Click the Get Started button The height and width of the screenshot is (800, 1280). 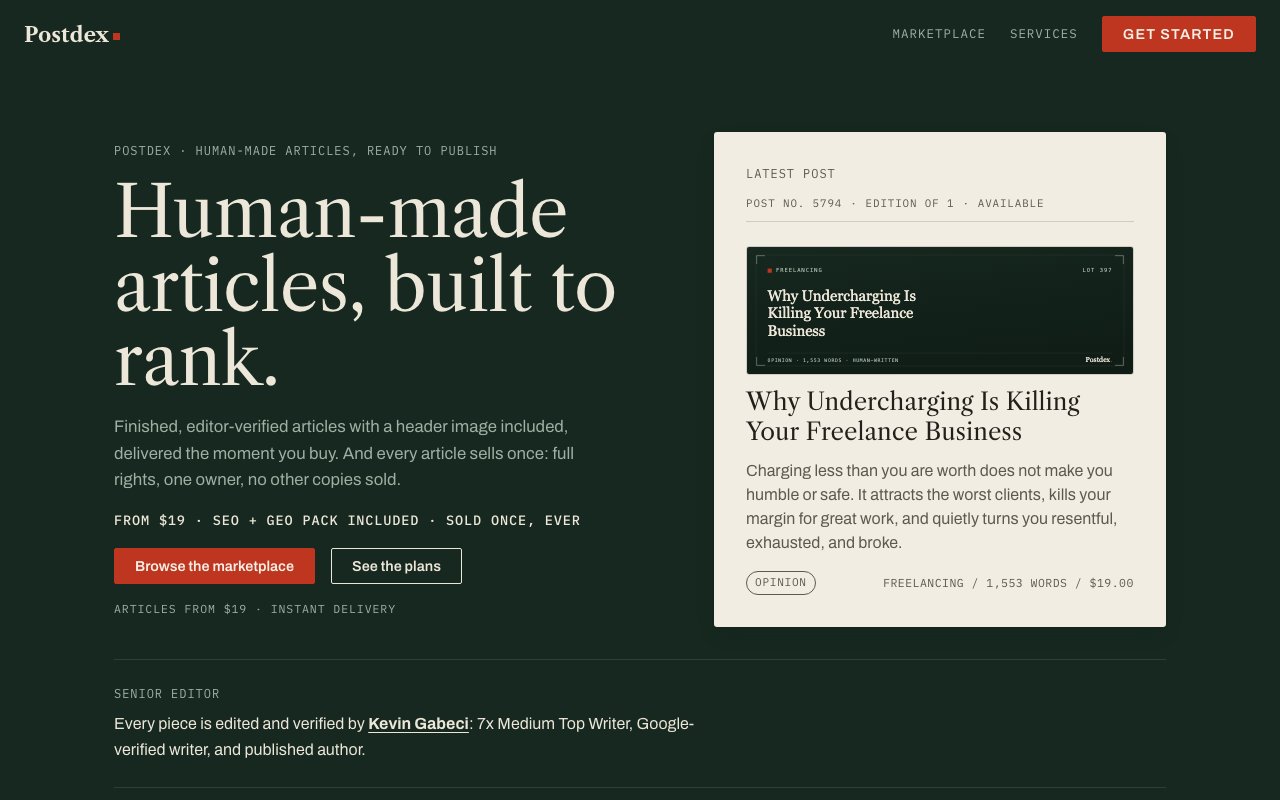pyautogui.click(x=1178, y=34)
